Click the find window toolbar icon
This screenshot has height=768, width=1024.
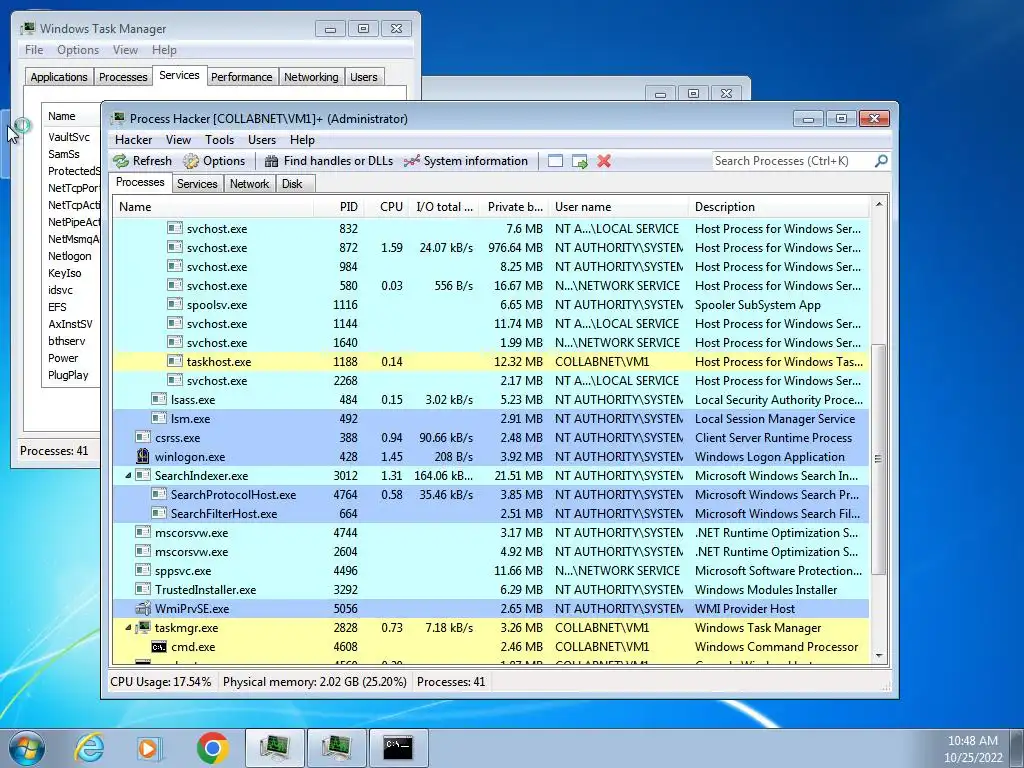[555, 161]
